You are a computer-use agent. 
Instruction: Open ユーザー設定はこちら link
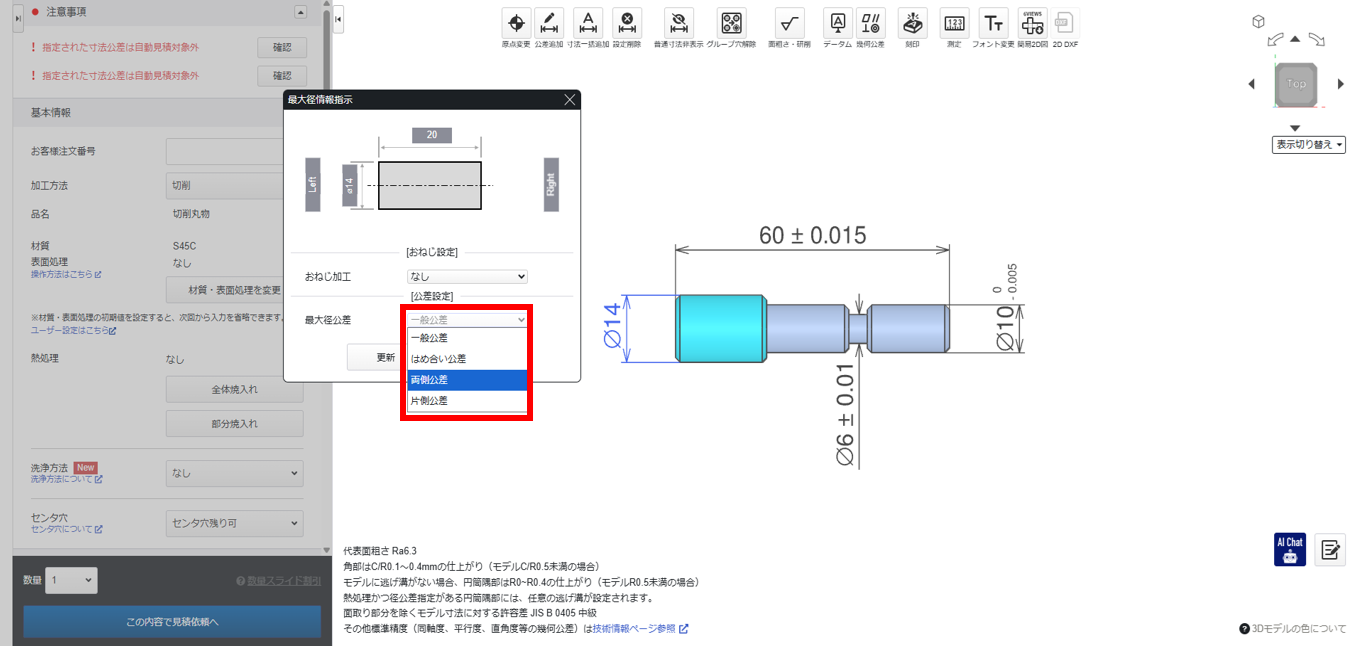74,330
